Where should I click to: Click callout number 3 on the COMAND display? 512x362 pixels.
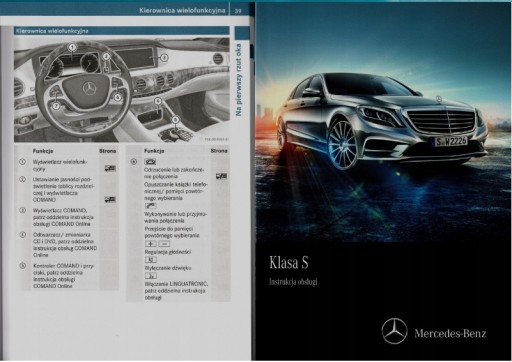[x=164, y=58]
